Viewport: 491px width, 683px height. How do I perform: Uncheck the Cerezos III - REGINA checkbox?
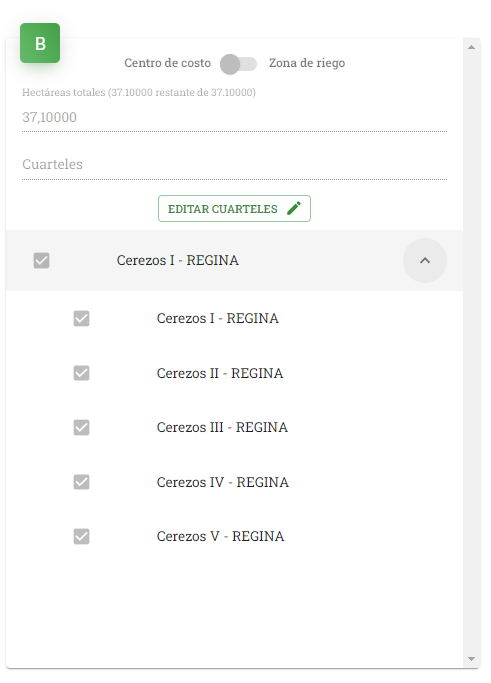(81, 427)
